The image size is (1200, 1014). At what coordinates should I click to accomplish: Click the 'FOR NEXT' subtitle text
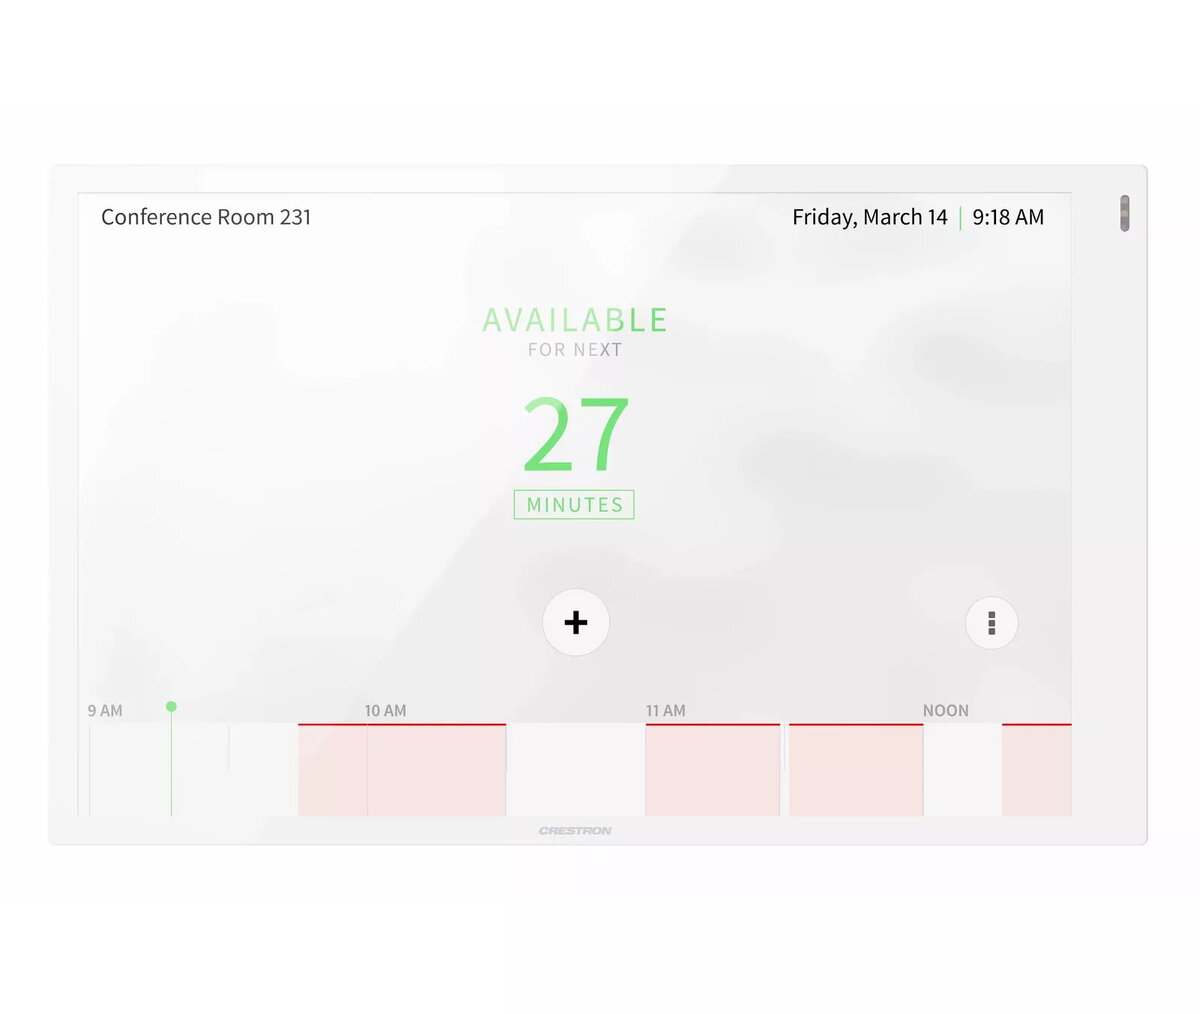pyautogui.click(x=575, y=350)
